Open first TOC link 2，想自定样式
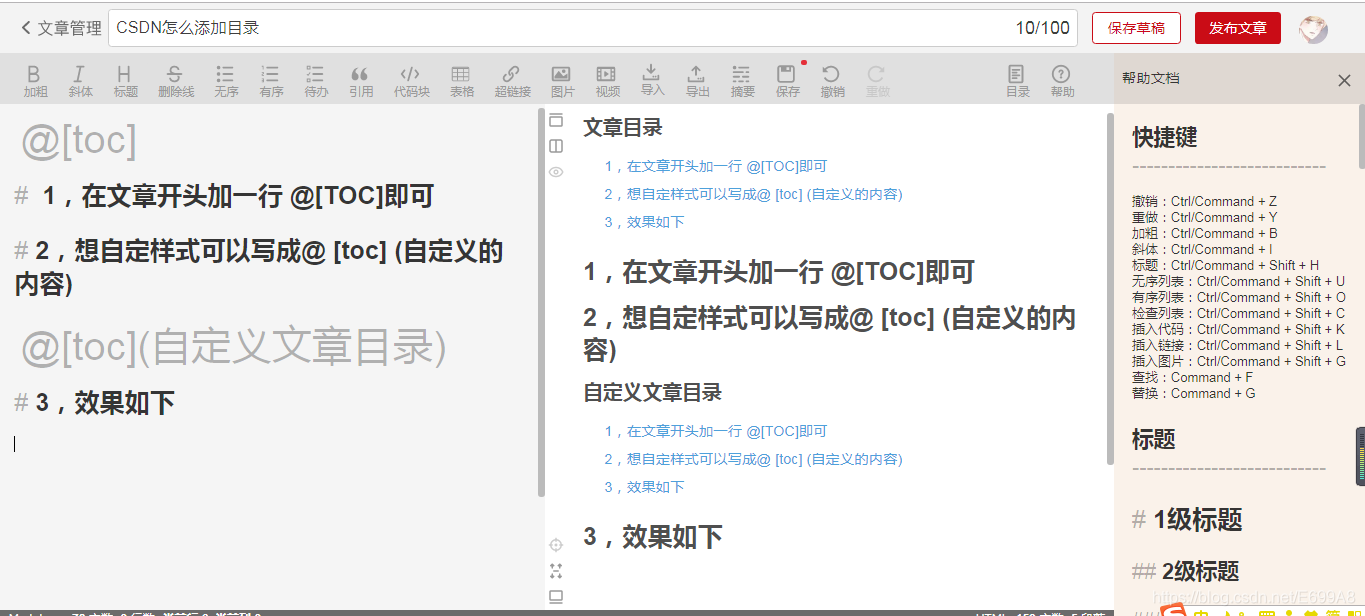Image resolution: width=1365 pixels, height=616 pixels. [753, 194]
